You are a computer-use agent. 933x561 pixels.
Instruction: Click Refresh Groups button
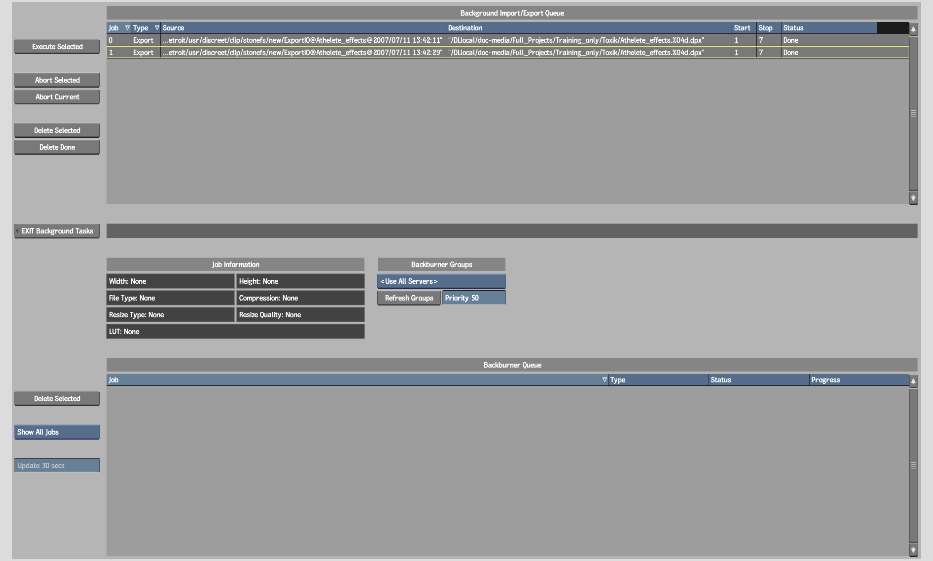(x=409, y=298)
